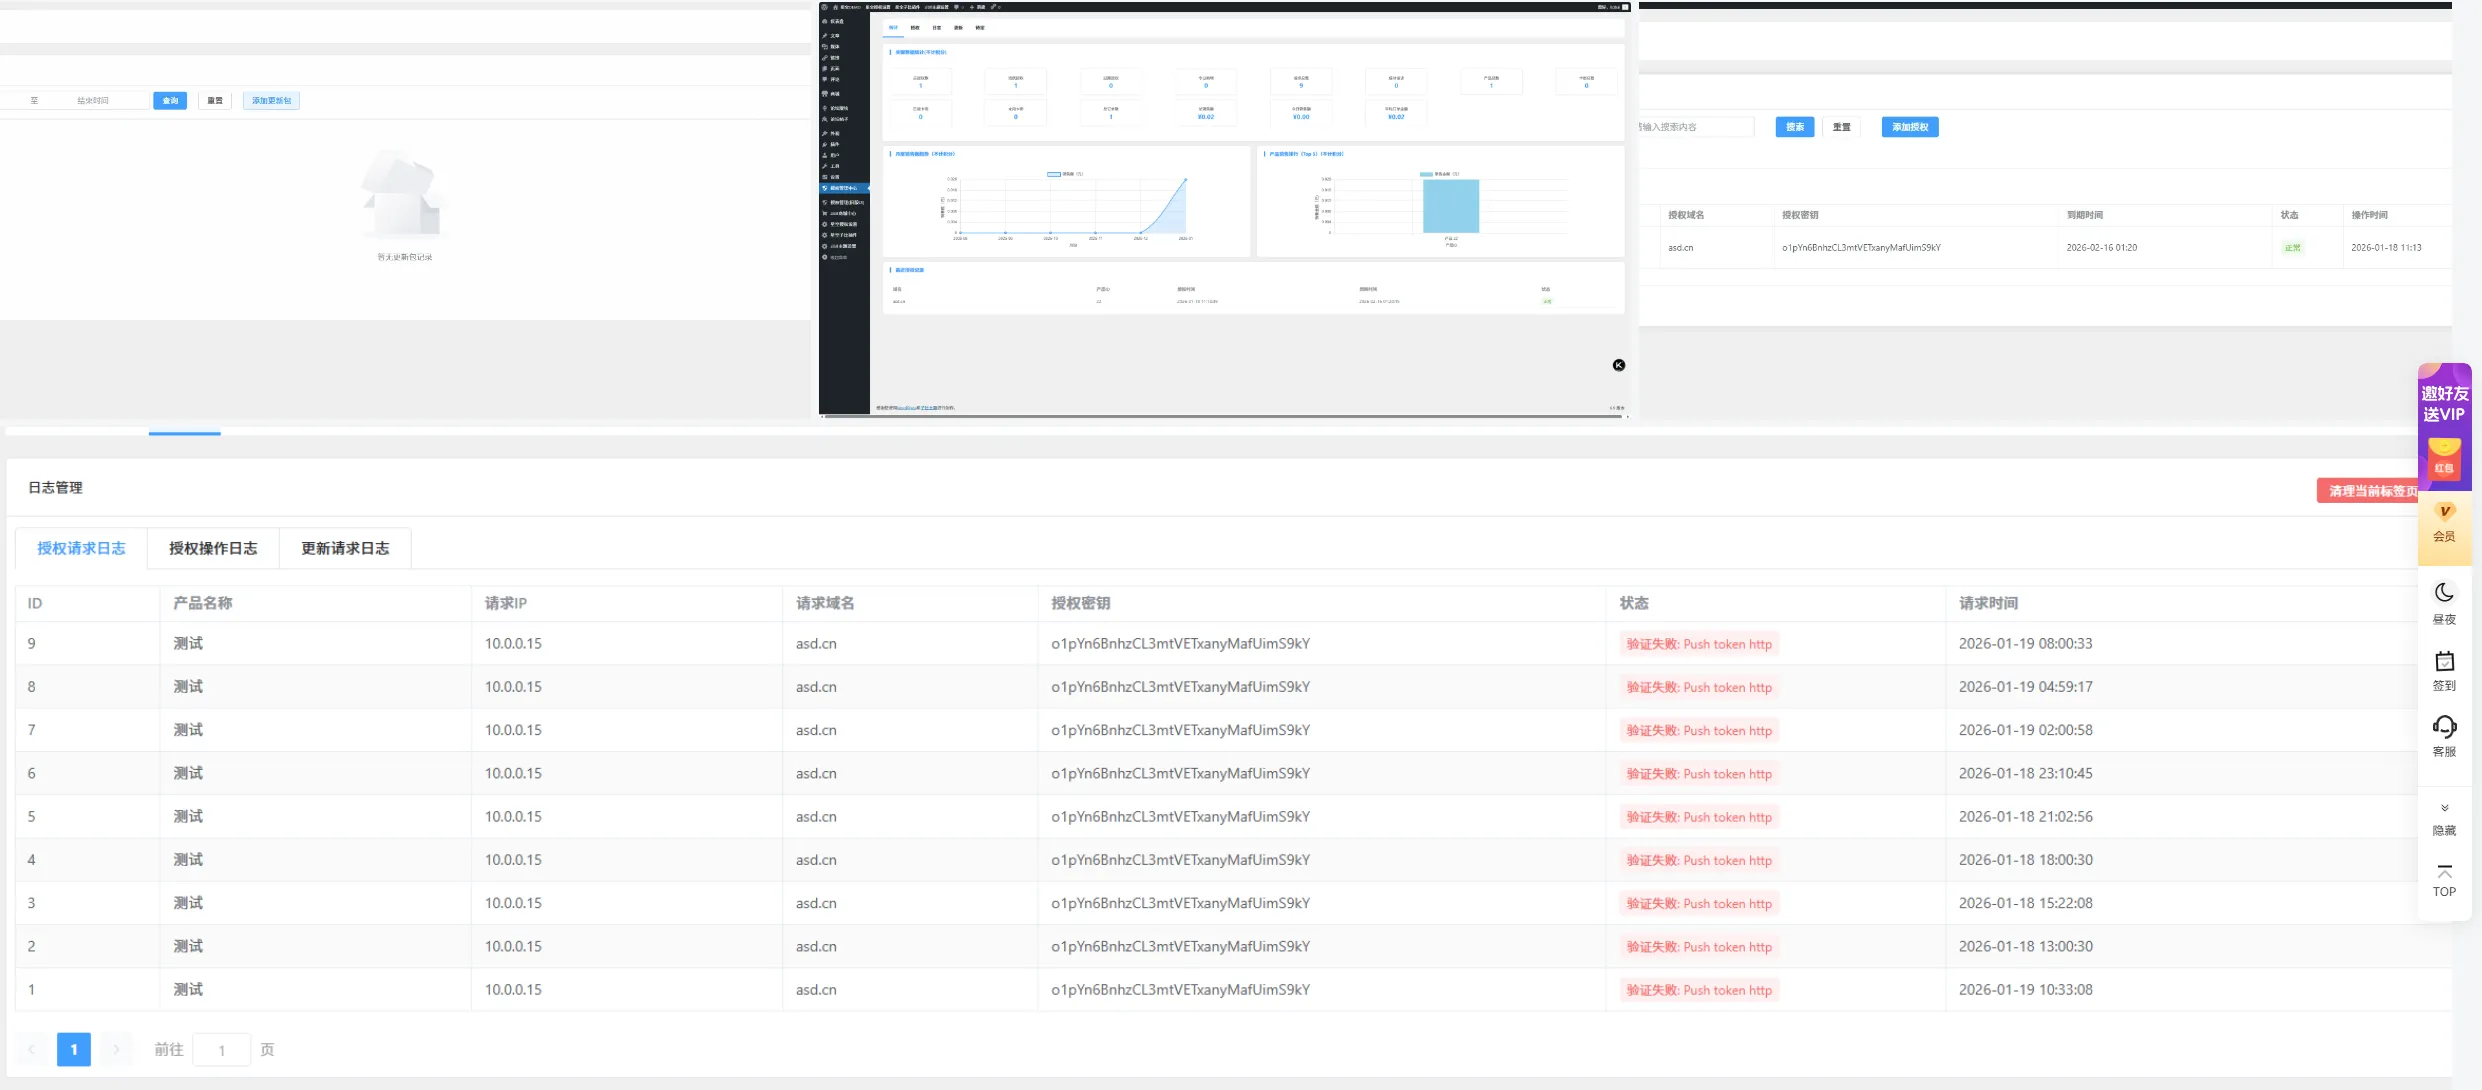Toggle day/night mode moon icon
Image resolution: width=2482 pixels, height=1090 pixels.
coord(2444,594)
